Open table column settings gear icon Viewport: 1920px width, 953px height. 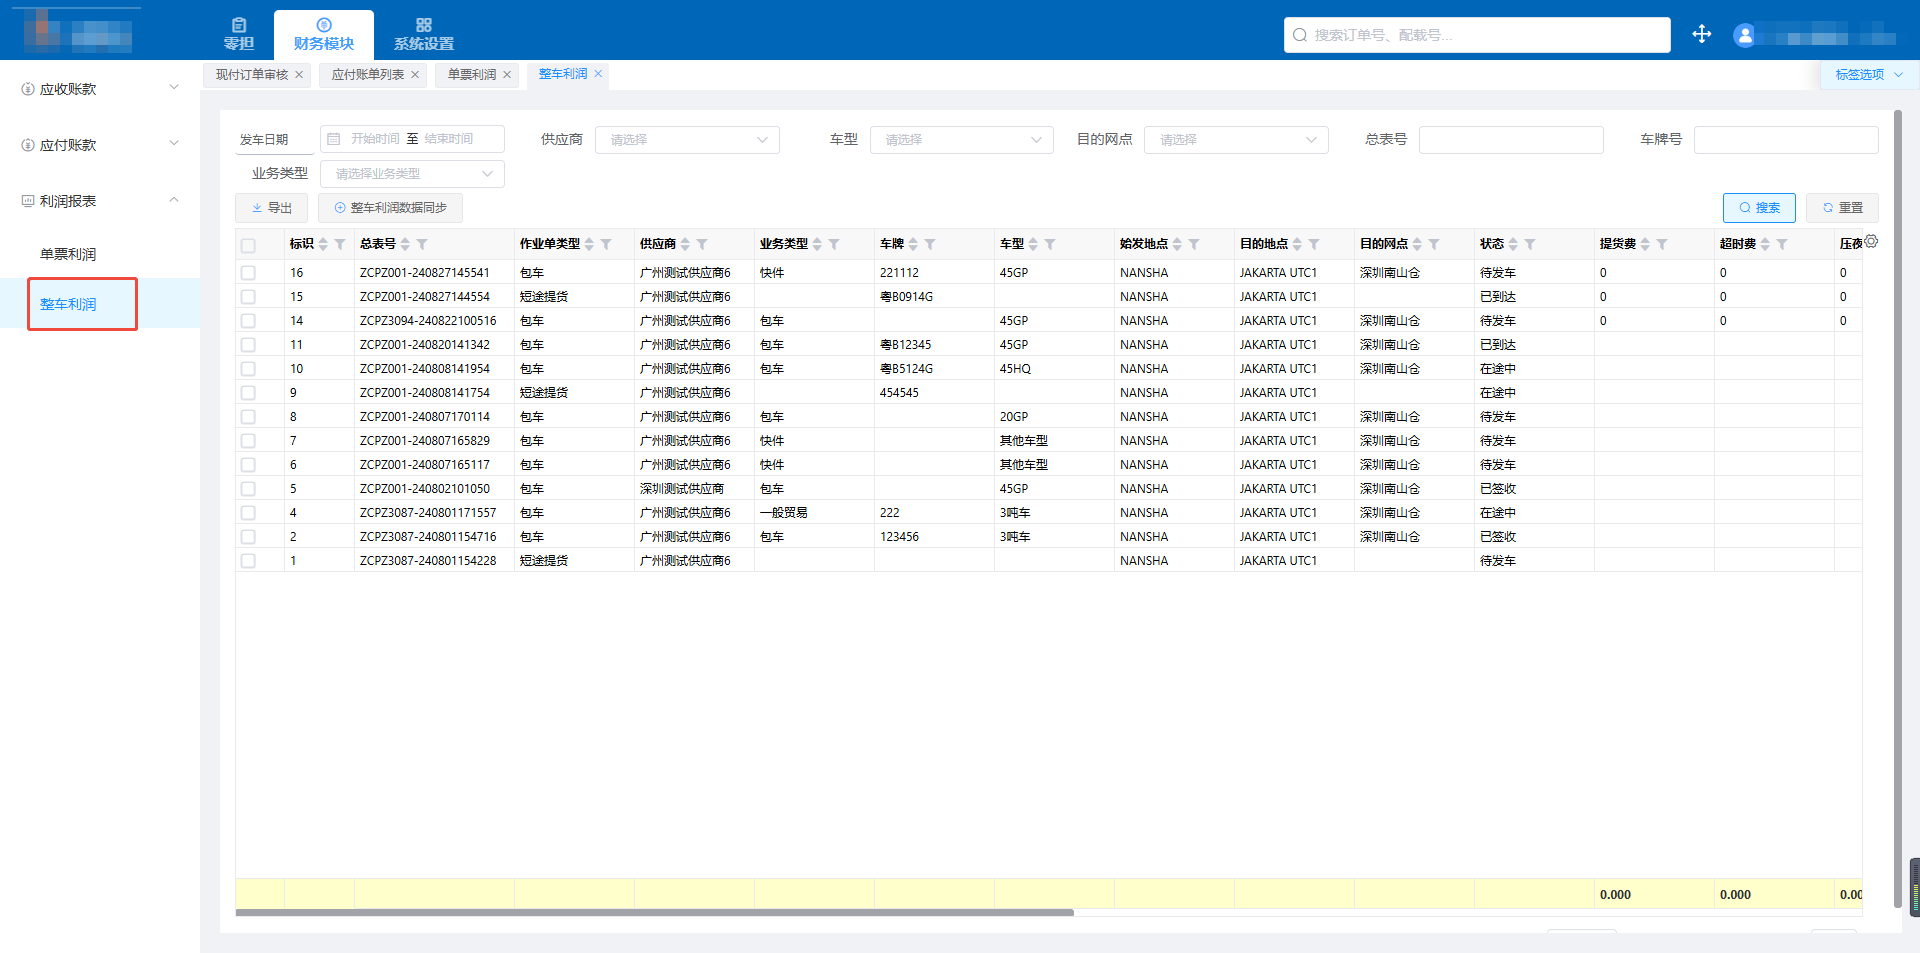tap(1871, 241)
